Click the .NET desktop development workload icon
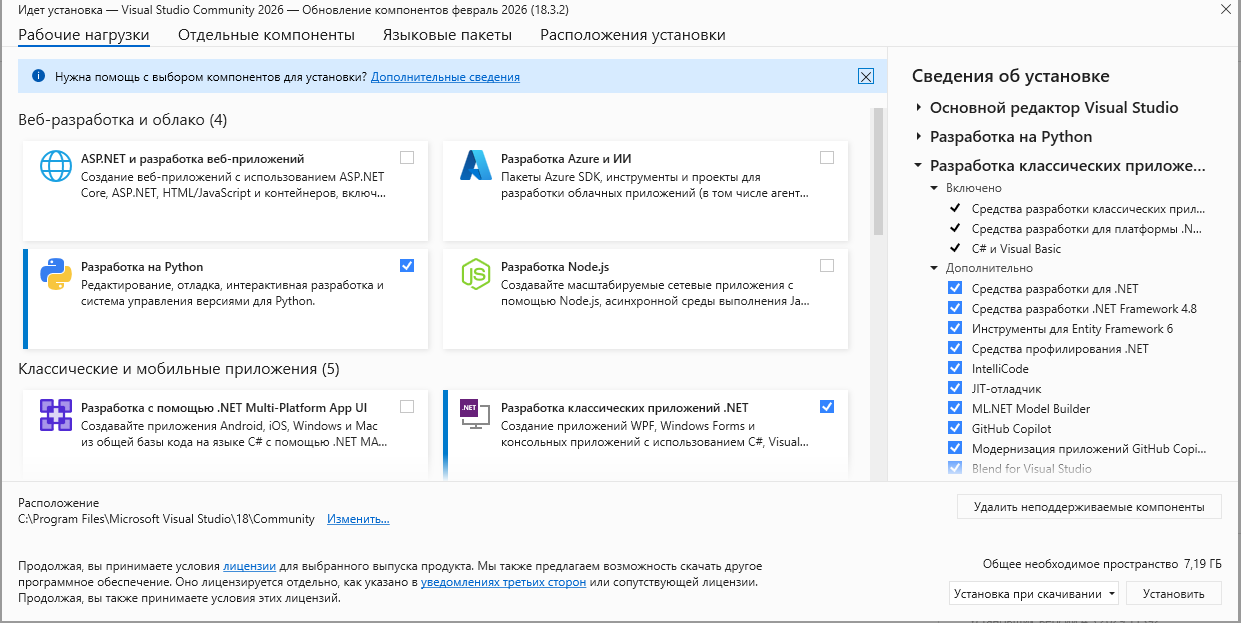The height and width of the screenshot is (623, 1241). [x=476, y=414]
